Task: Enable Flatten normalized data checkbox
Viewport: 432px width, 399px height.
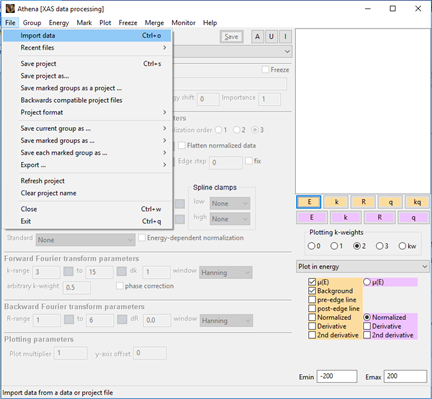Action: [x=182, y=145]
